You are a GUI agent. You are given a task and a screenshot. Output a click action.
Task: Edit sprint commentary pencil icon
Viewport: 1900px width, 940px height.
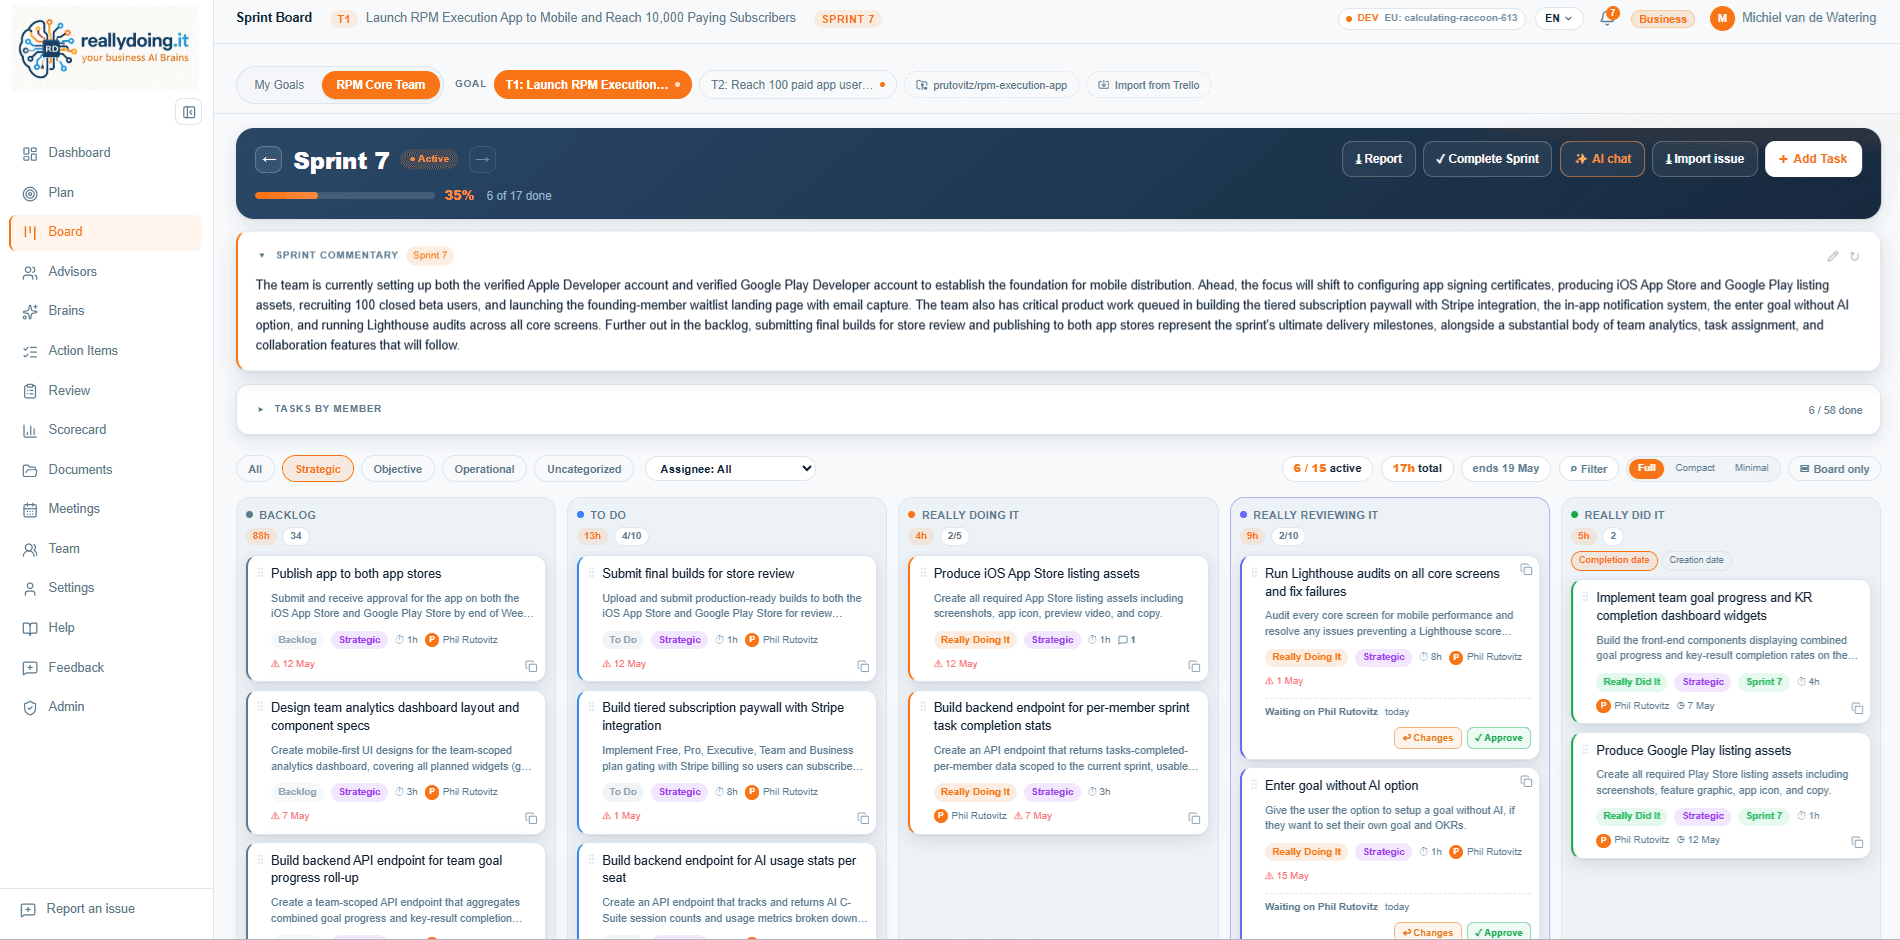point(1833,256)
